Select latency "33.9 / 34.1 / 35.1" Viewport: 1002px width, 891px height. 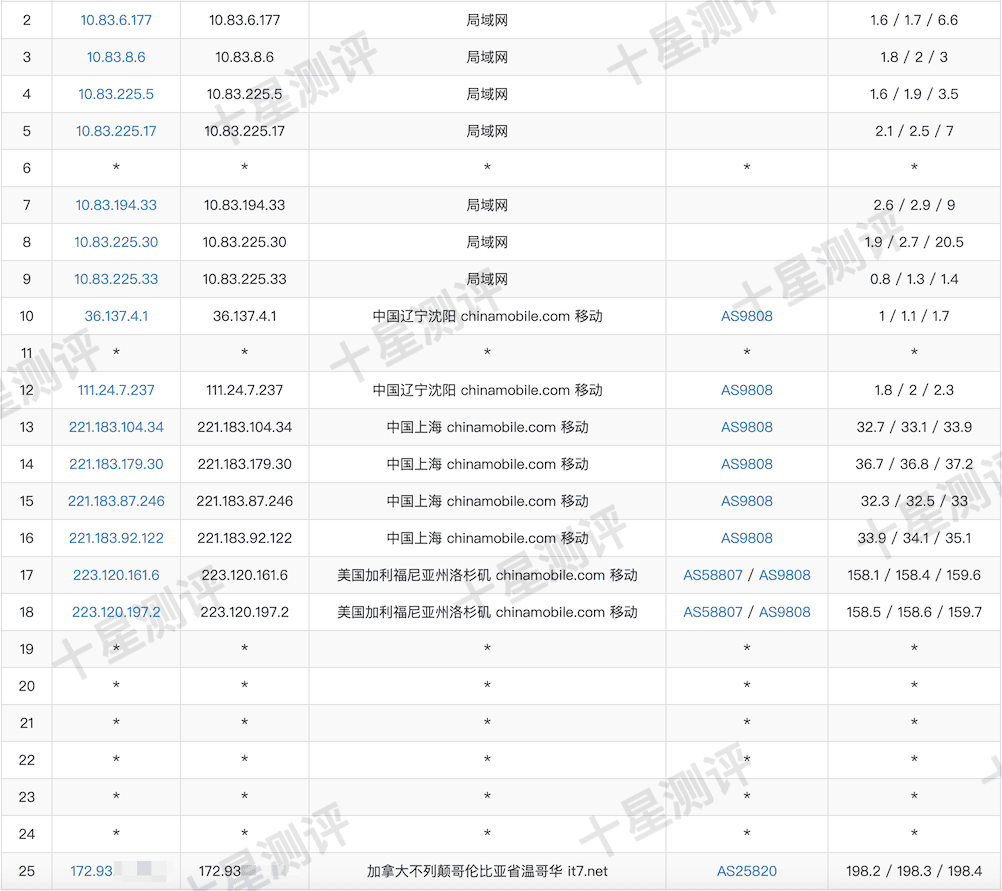coord(914,539)
